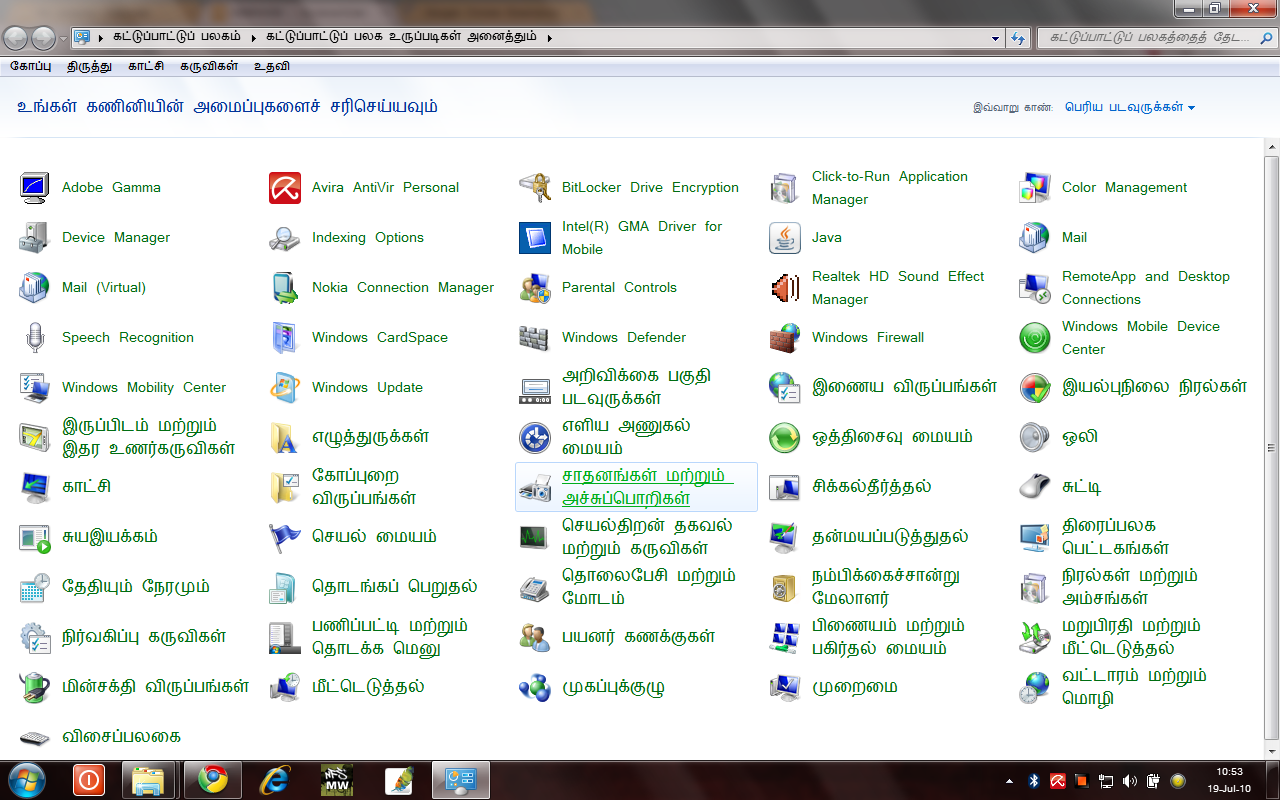The height and width of the screenshot is (800, 1280).
Task: Click Speech Recognition microphone icon
Action: (x=35, y=338)
